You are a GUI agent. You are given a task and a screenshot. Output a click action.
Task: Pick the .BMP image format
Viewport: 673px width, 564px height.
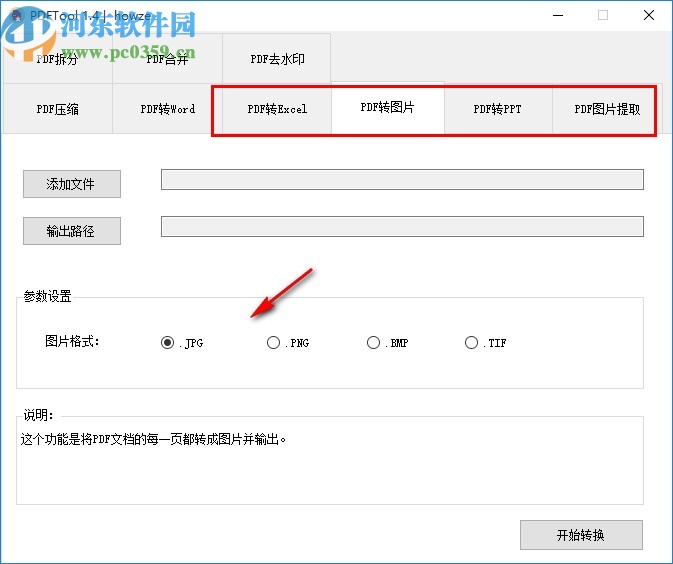(x=388, y=343)
